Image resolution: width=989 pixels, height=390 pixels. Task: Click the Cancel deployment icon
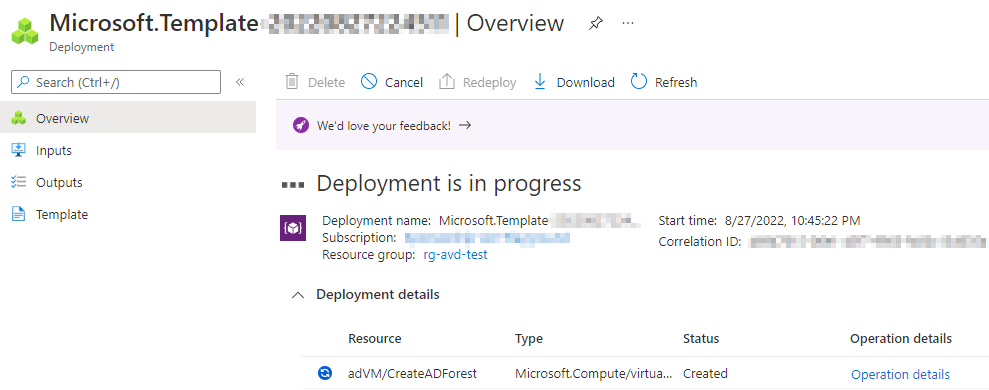[369, 82]
